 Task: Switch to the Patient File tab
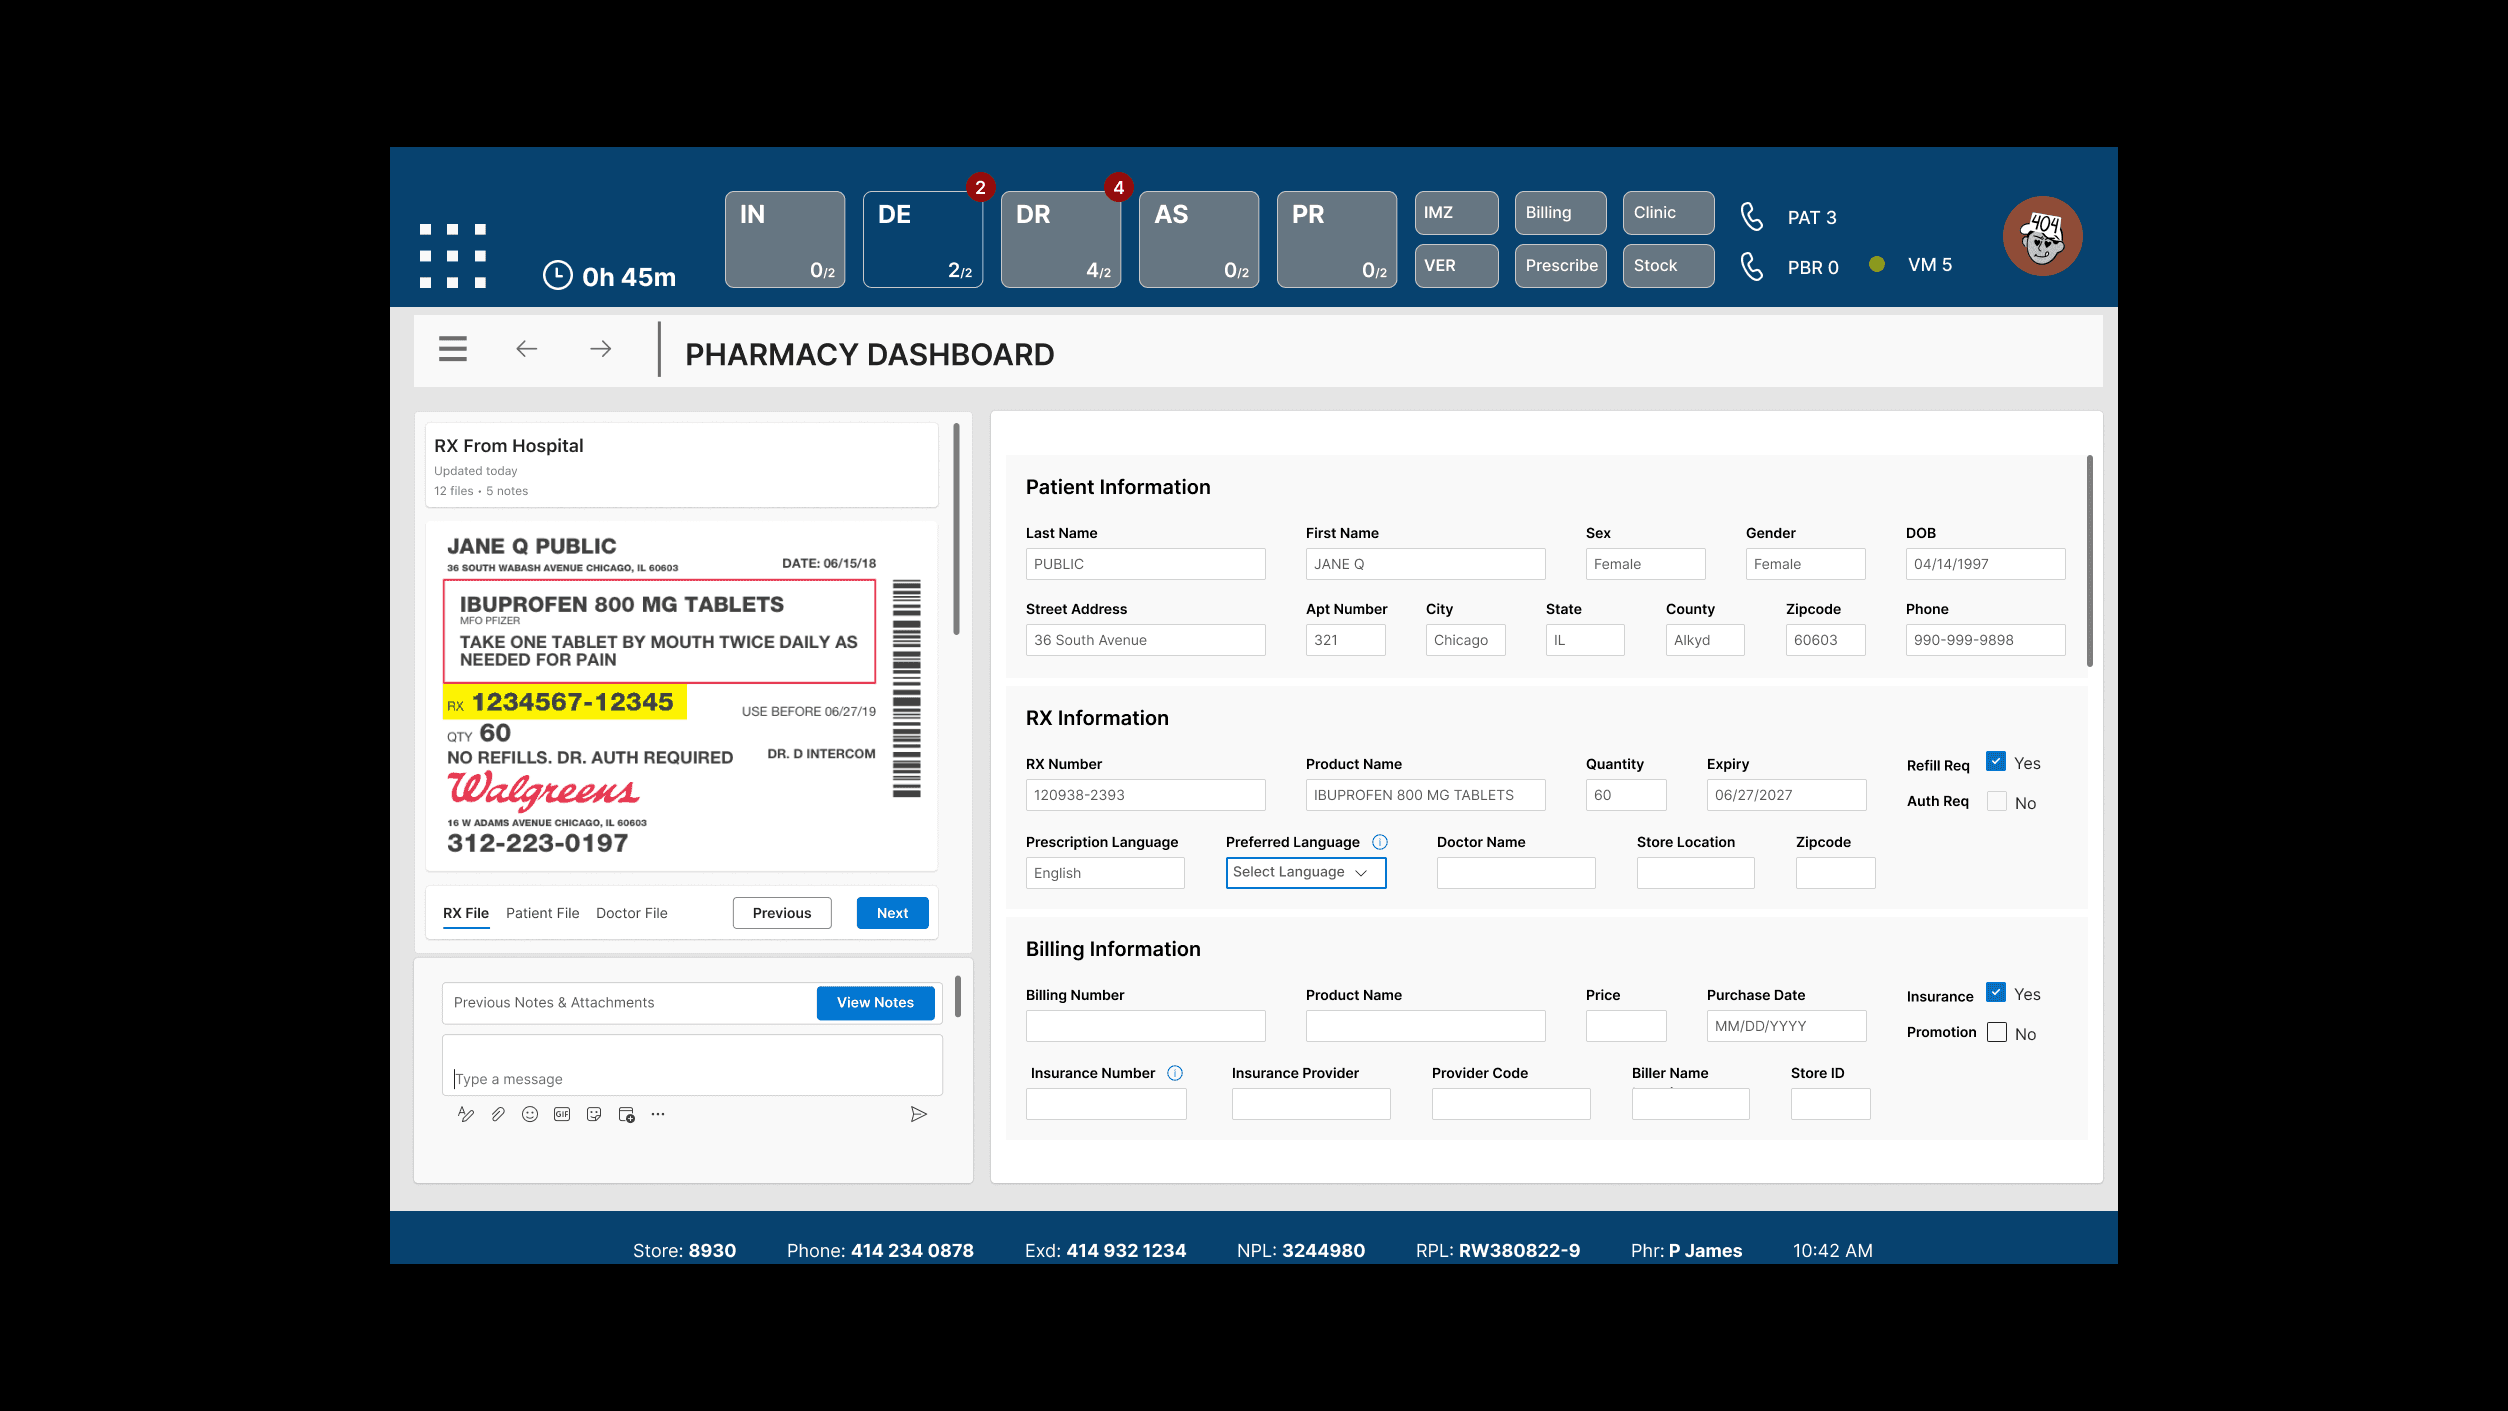tap(542, 913)
